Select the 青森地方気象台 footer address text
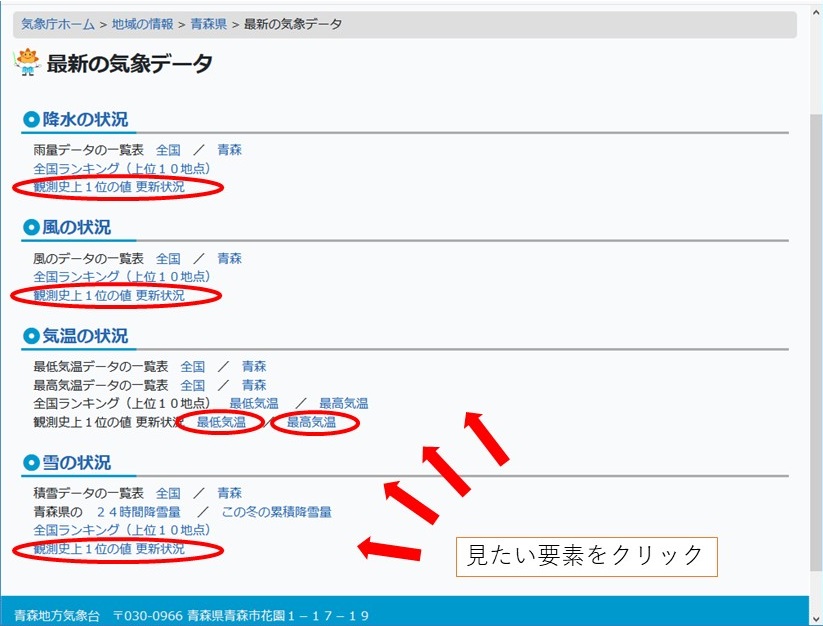 tap(192, 616)
